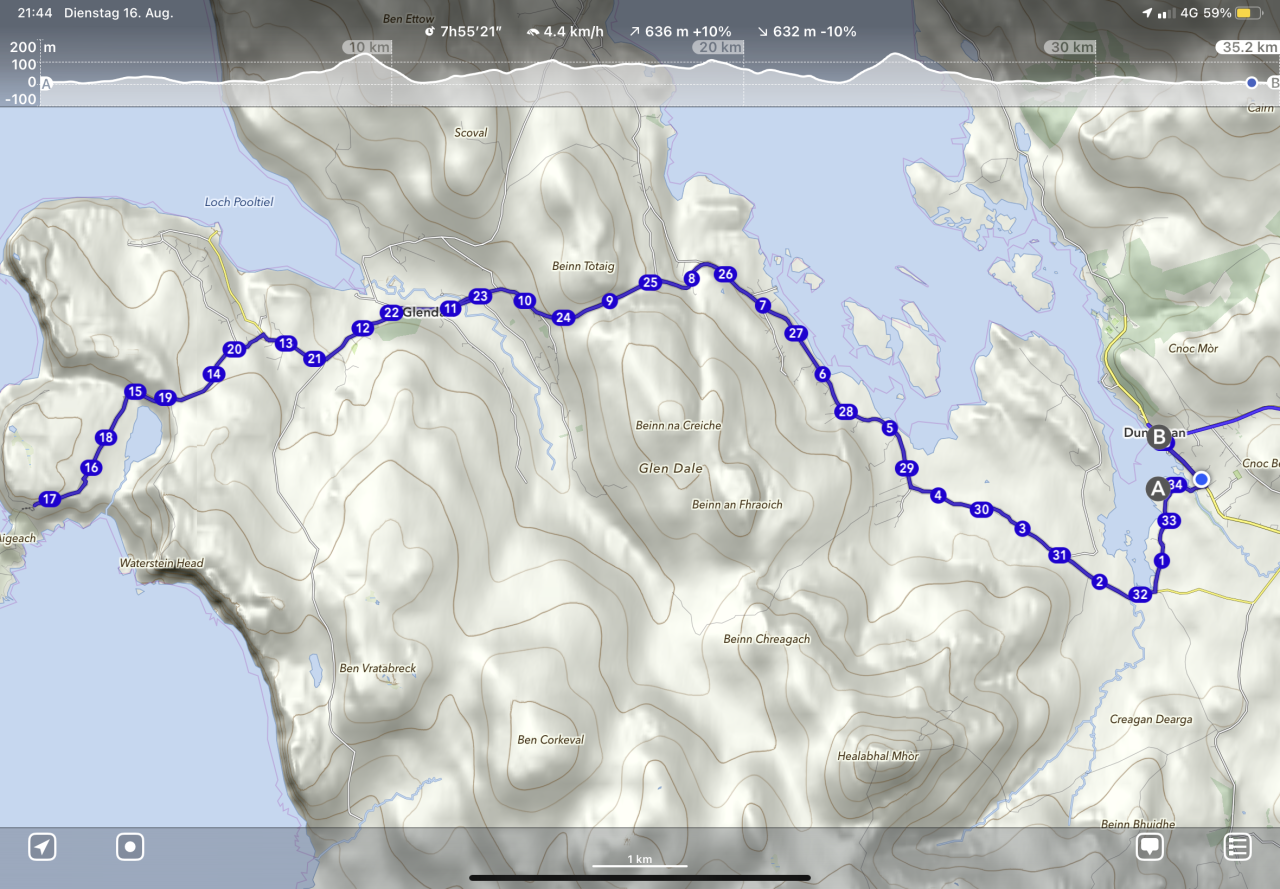Tap the 35.2 km distance label
Viewport: 1280px width, 889px height.
pos(1248,47)
